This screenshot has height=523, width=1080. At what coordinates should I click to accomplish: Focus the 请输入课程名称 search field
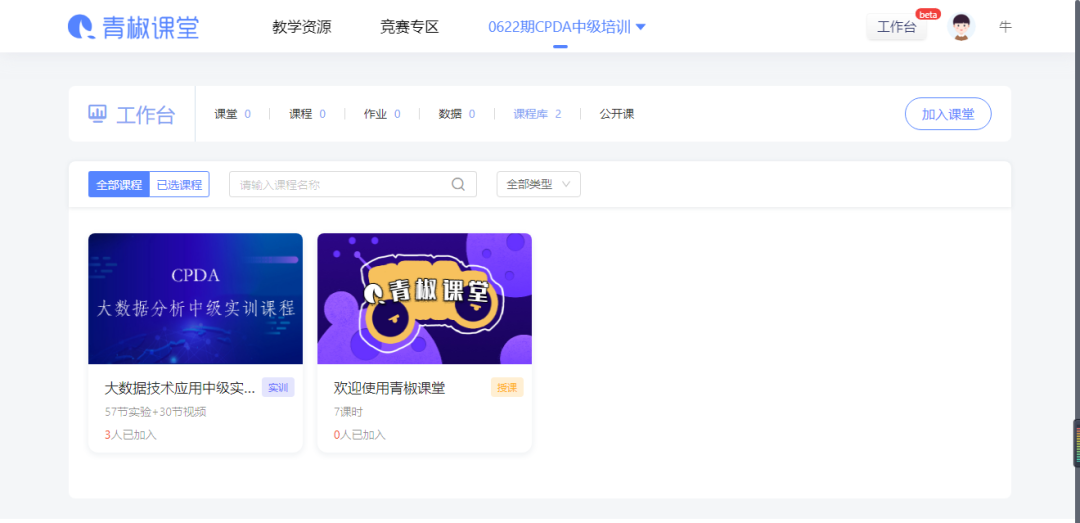[x=353, y=184]
